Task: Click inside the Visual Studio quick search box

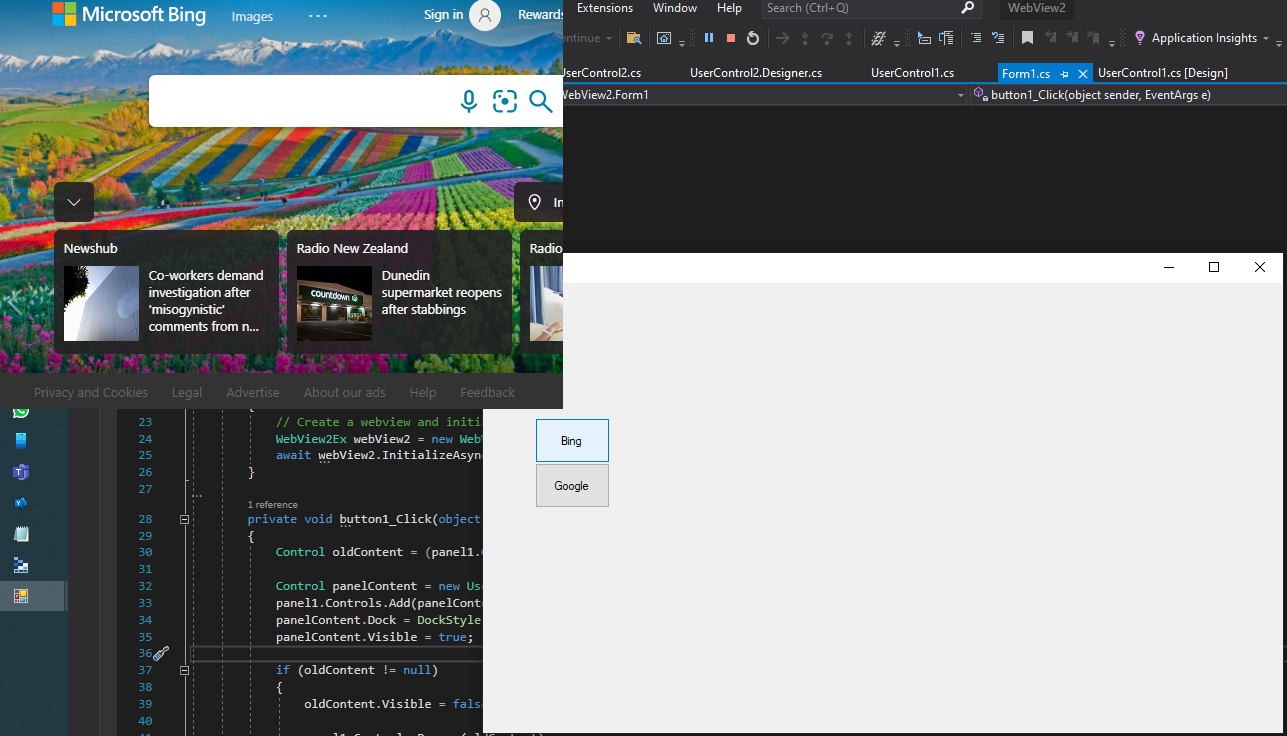Action: tap(860, 8)
